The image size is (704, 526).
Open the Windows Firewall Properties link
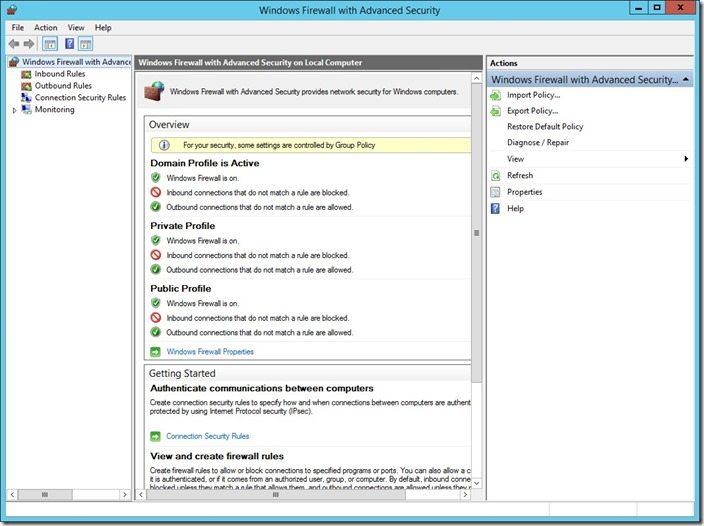tap(210, 352)
